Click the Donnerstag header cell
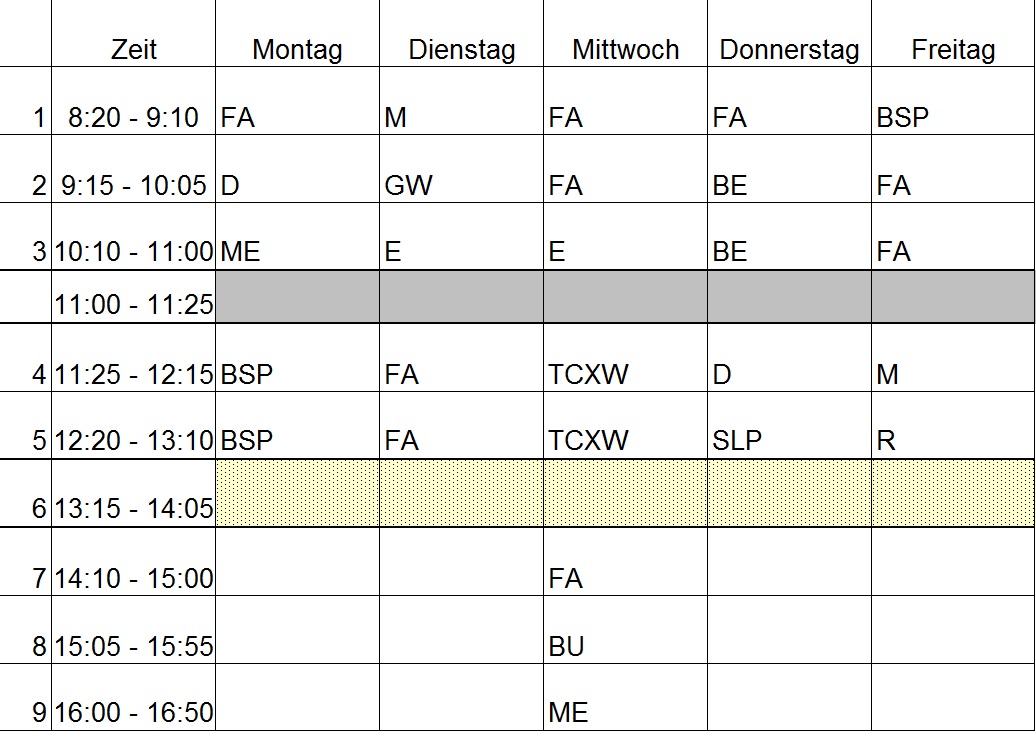The width and height of the screenshot is (1036, 732). (x=789, y=33)
